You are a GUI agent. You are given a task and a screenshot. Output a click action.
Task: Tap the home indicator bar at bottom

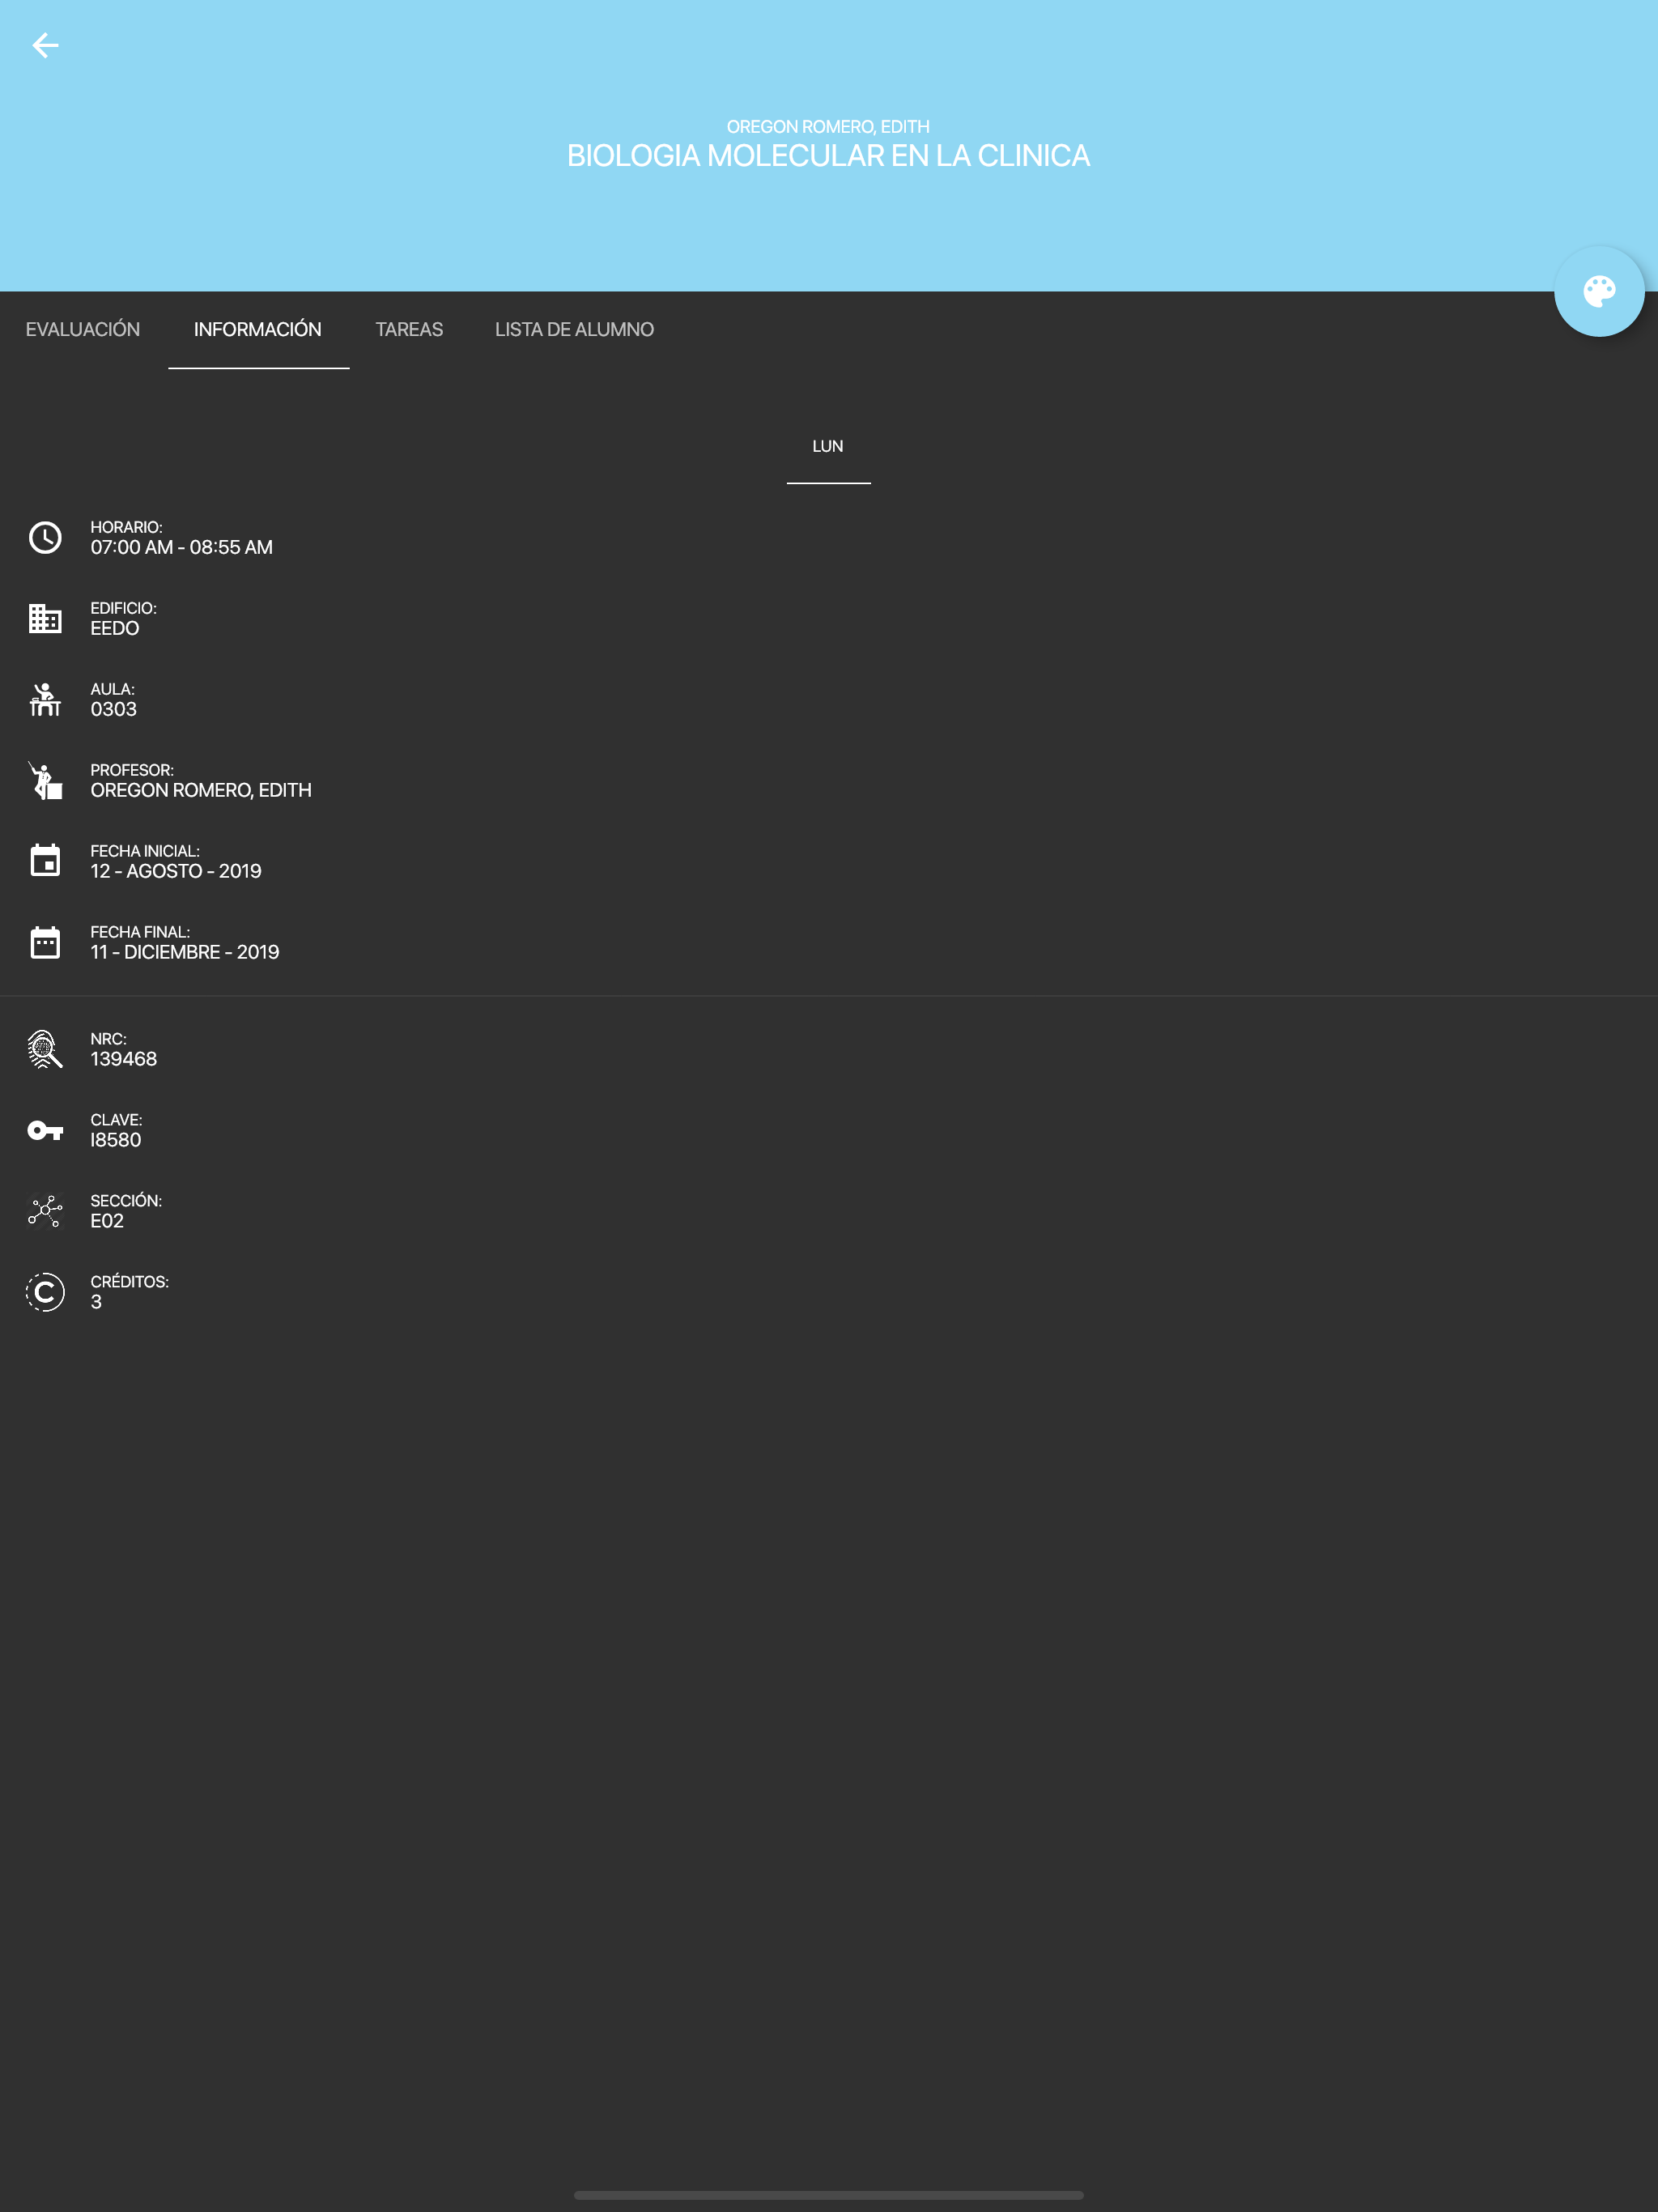point(829,2195)
